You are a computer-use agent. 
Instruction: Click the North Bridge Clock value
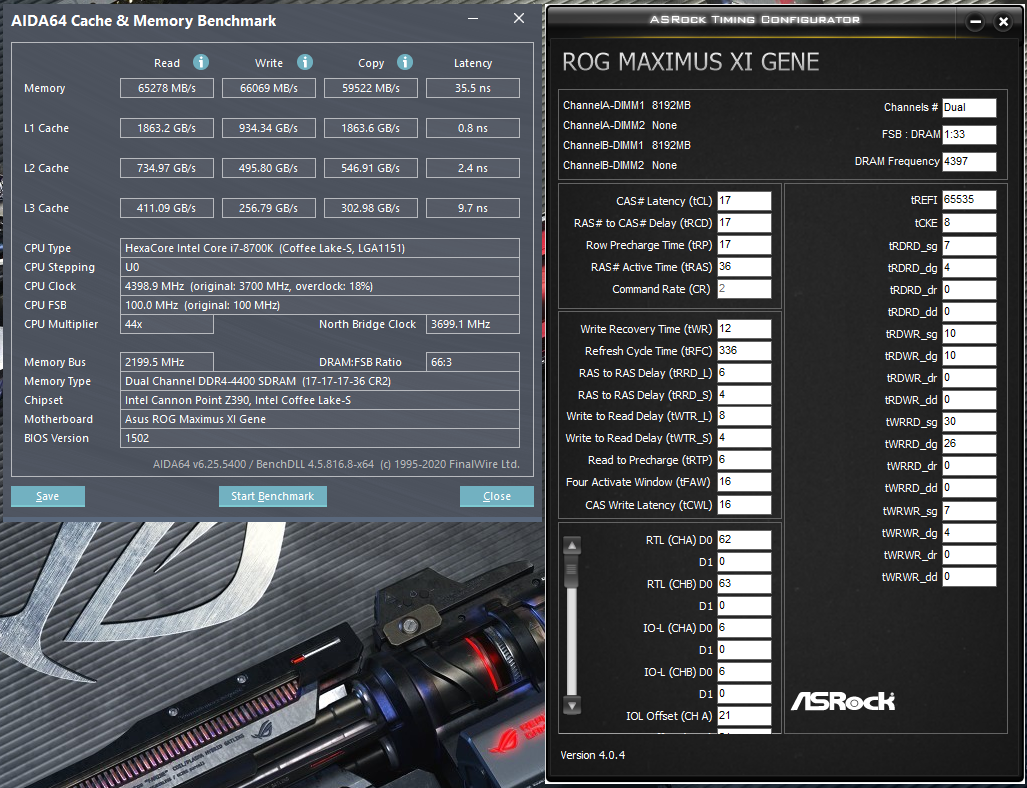point(473,324)
